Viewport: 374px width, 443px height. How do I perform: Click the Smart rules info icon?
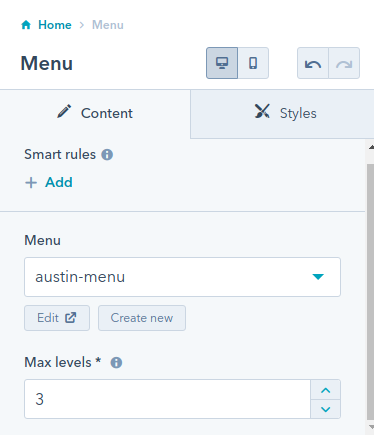107,155
